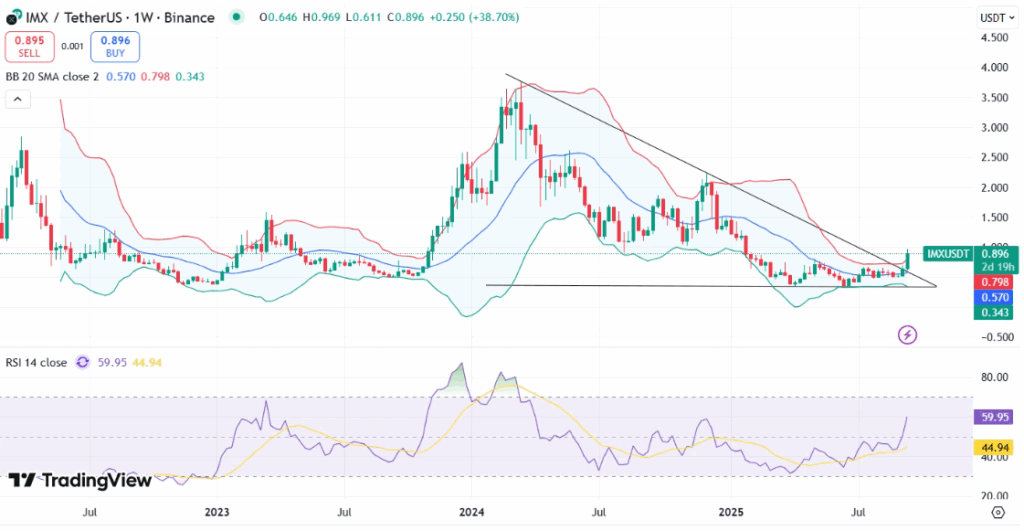This screenshot has height=531, width=1024.
Task: Click the 2025 label on the time axis
Action: pos(731,512)
